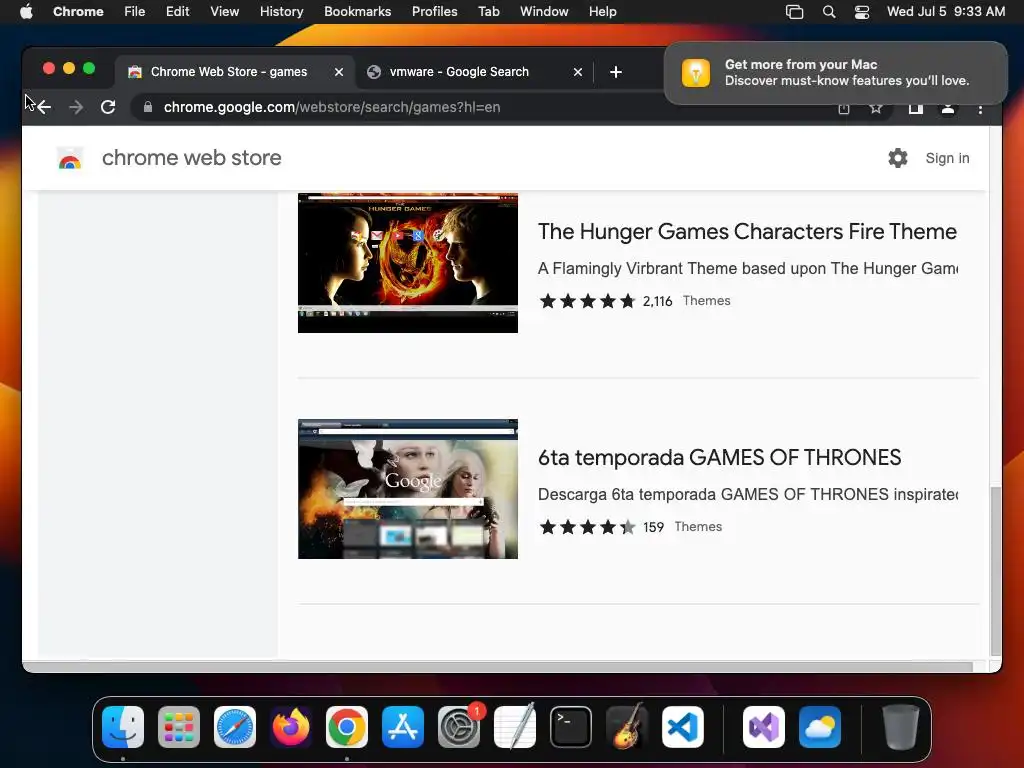Image resolution: width=1024 pixels, height=768 pixels.
Task: Open the Edit menu
Action: point(177,12)
